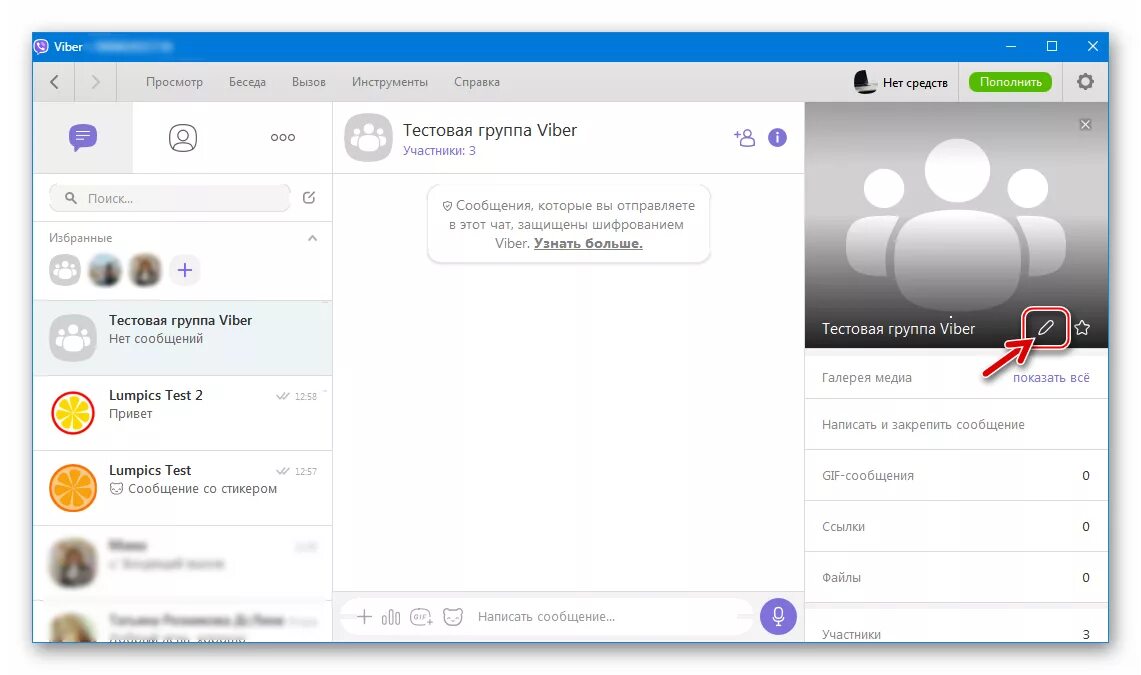Edit group name with the pencil icon
The height and width of the screenshot is (675, 1141).
(1046, 328)
